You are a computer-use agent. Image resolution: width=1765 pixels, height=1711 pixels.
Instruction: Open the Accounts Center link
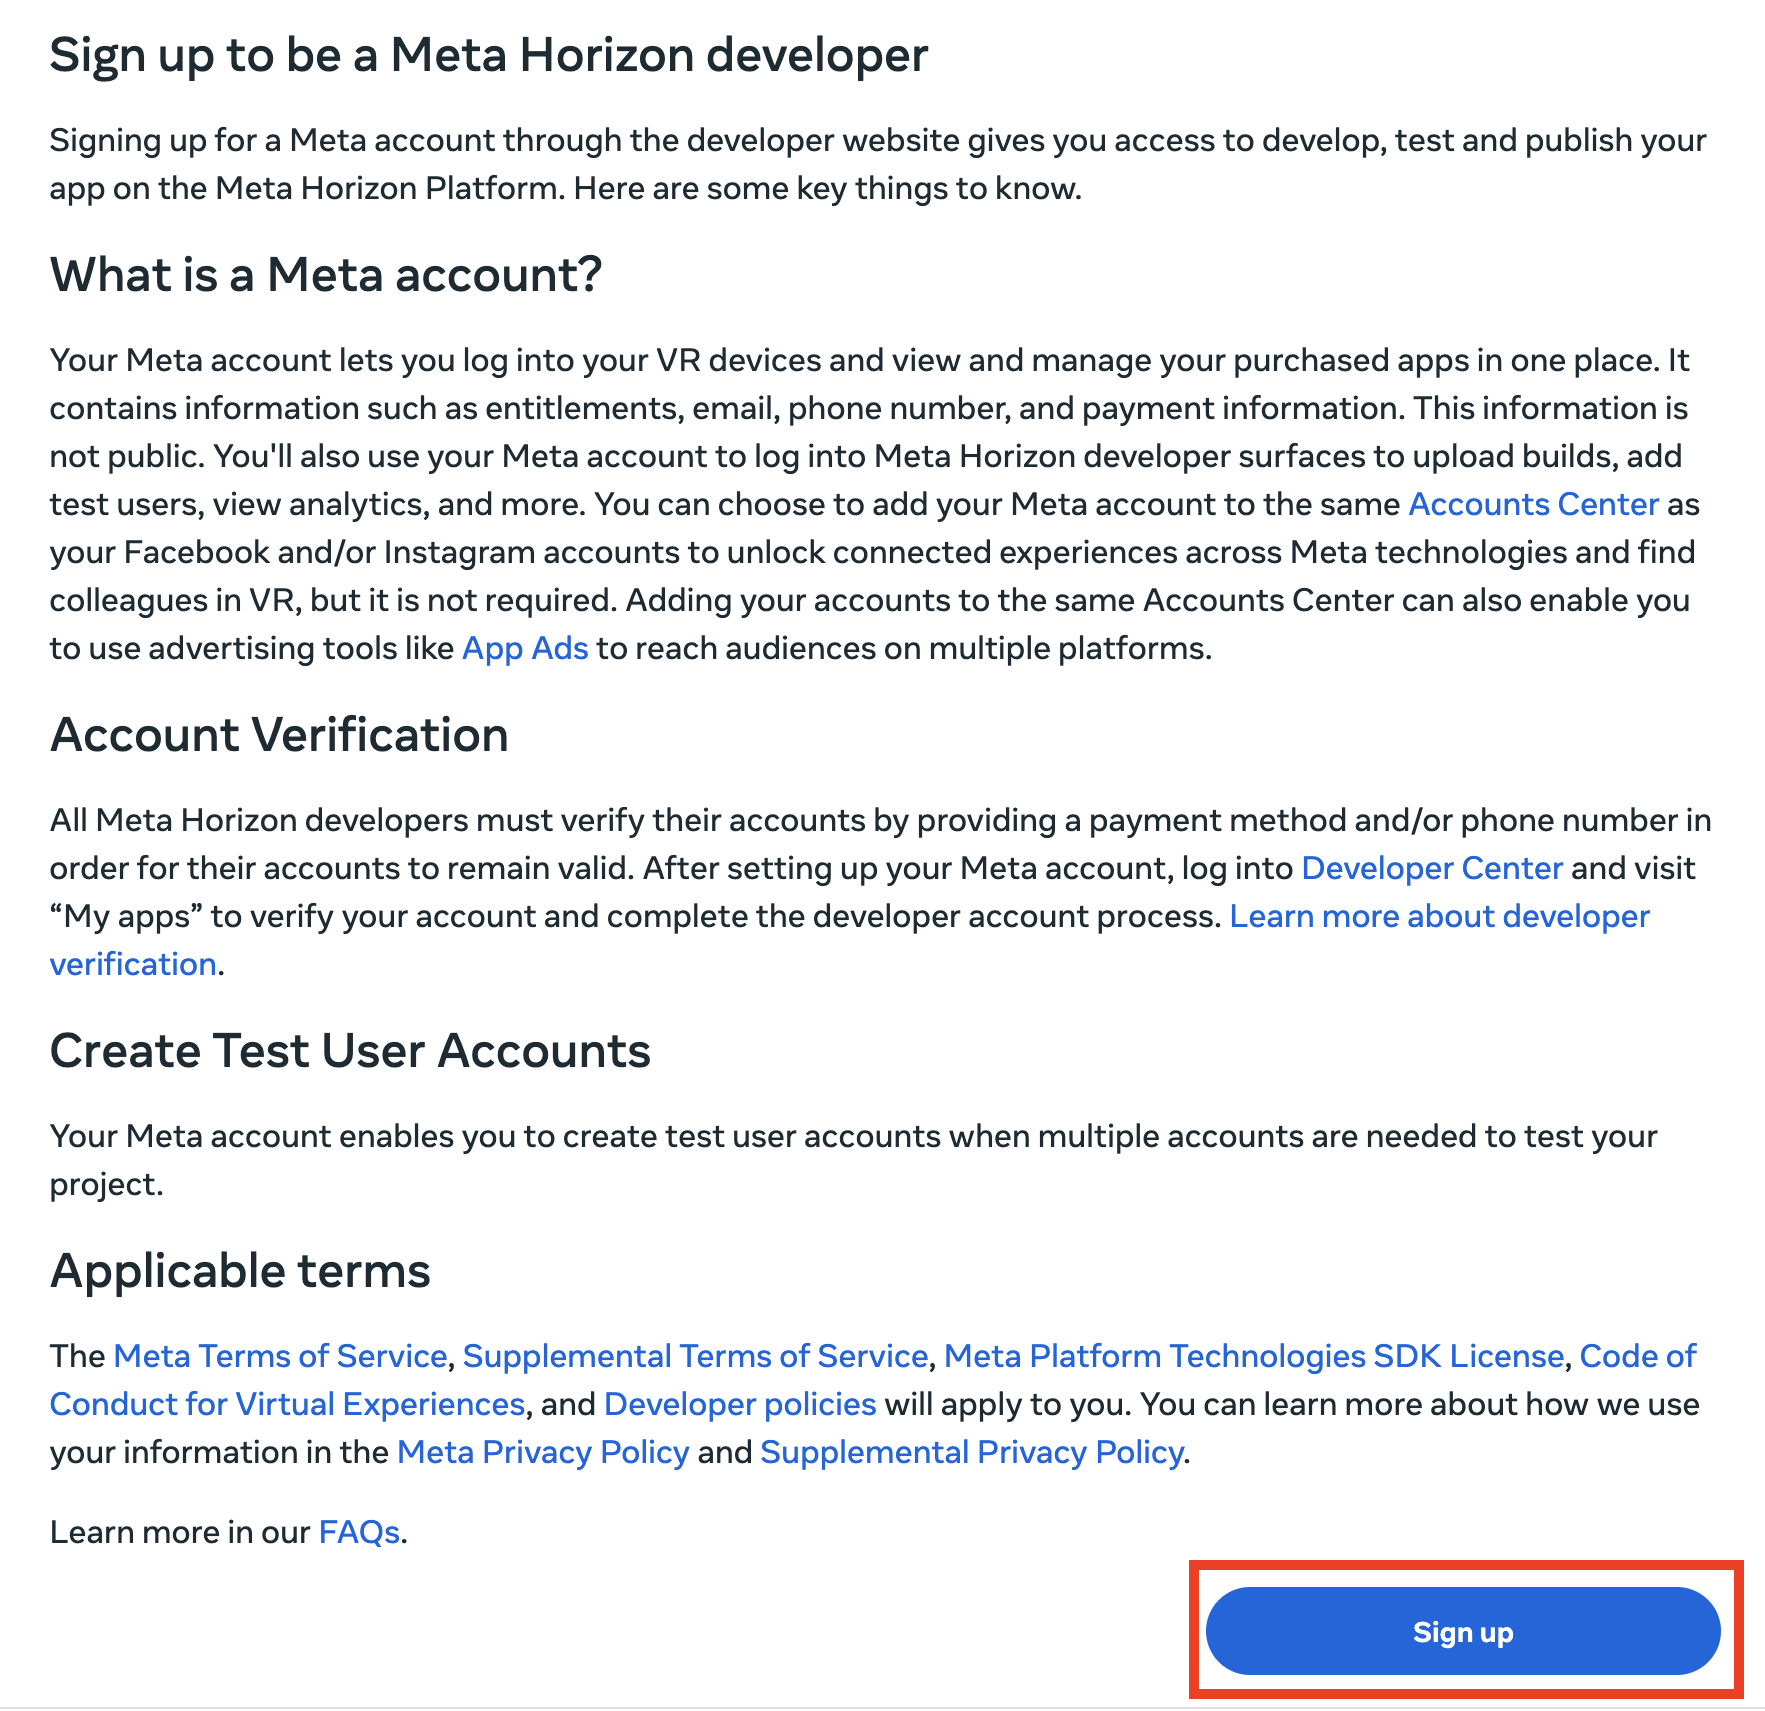tap(1533, 504)
